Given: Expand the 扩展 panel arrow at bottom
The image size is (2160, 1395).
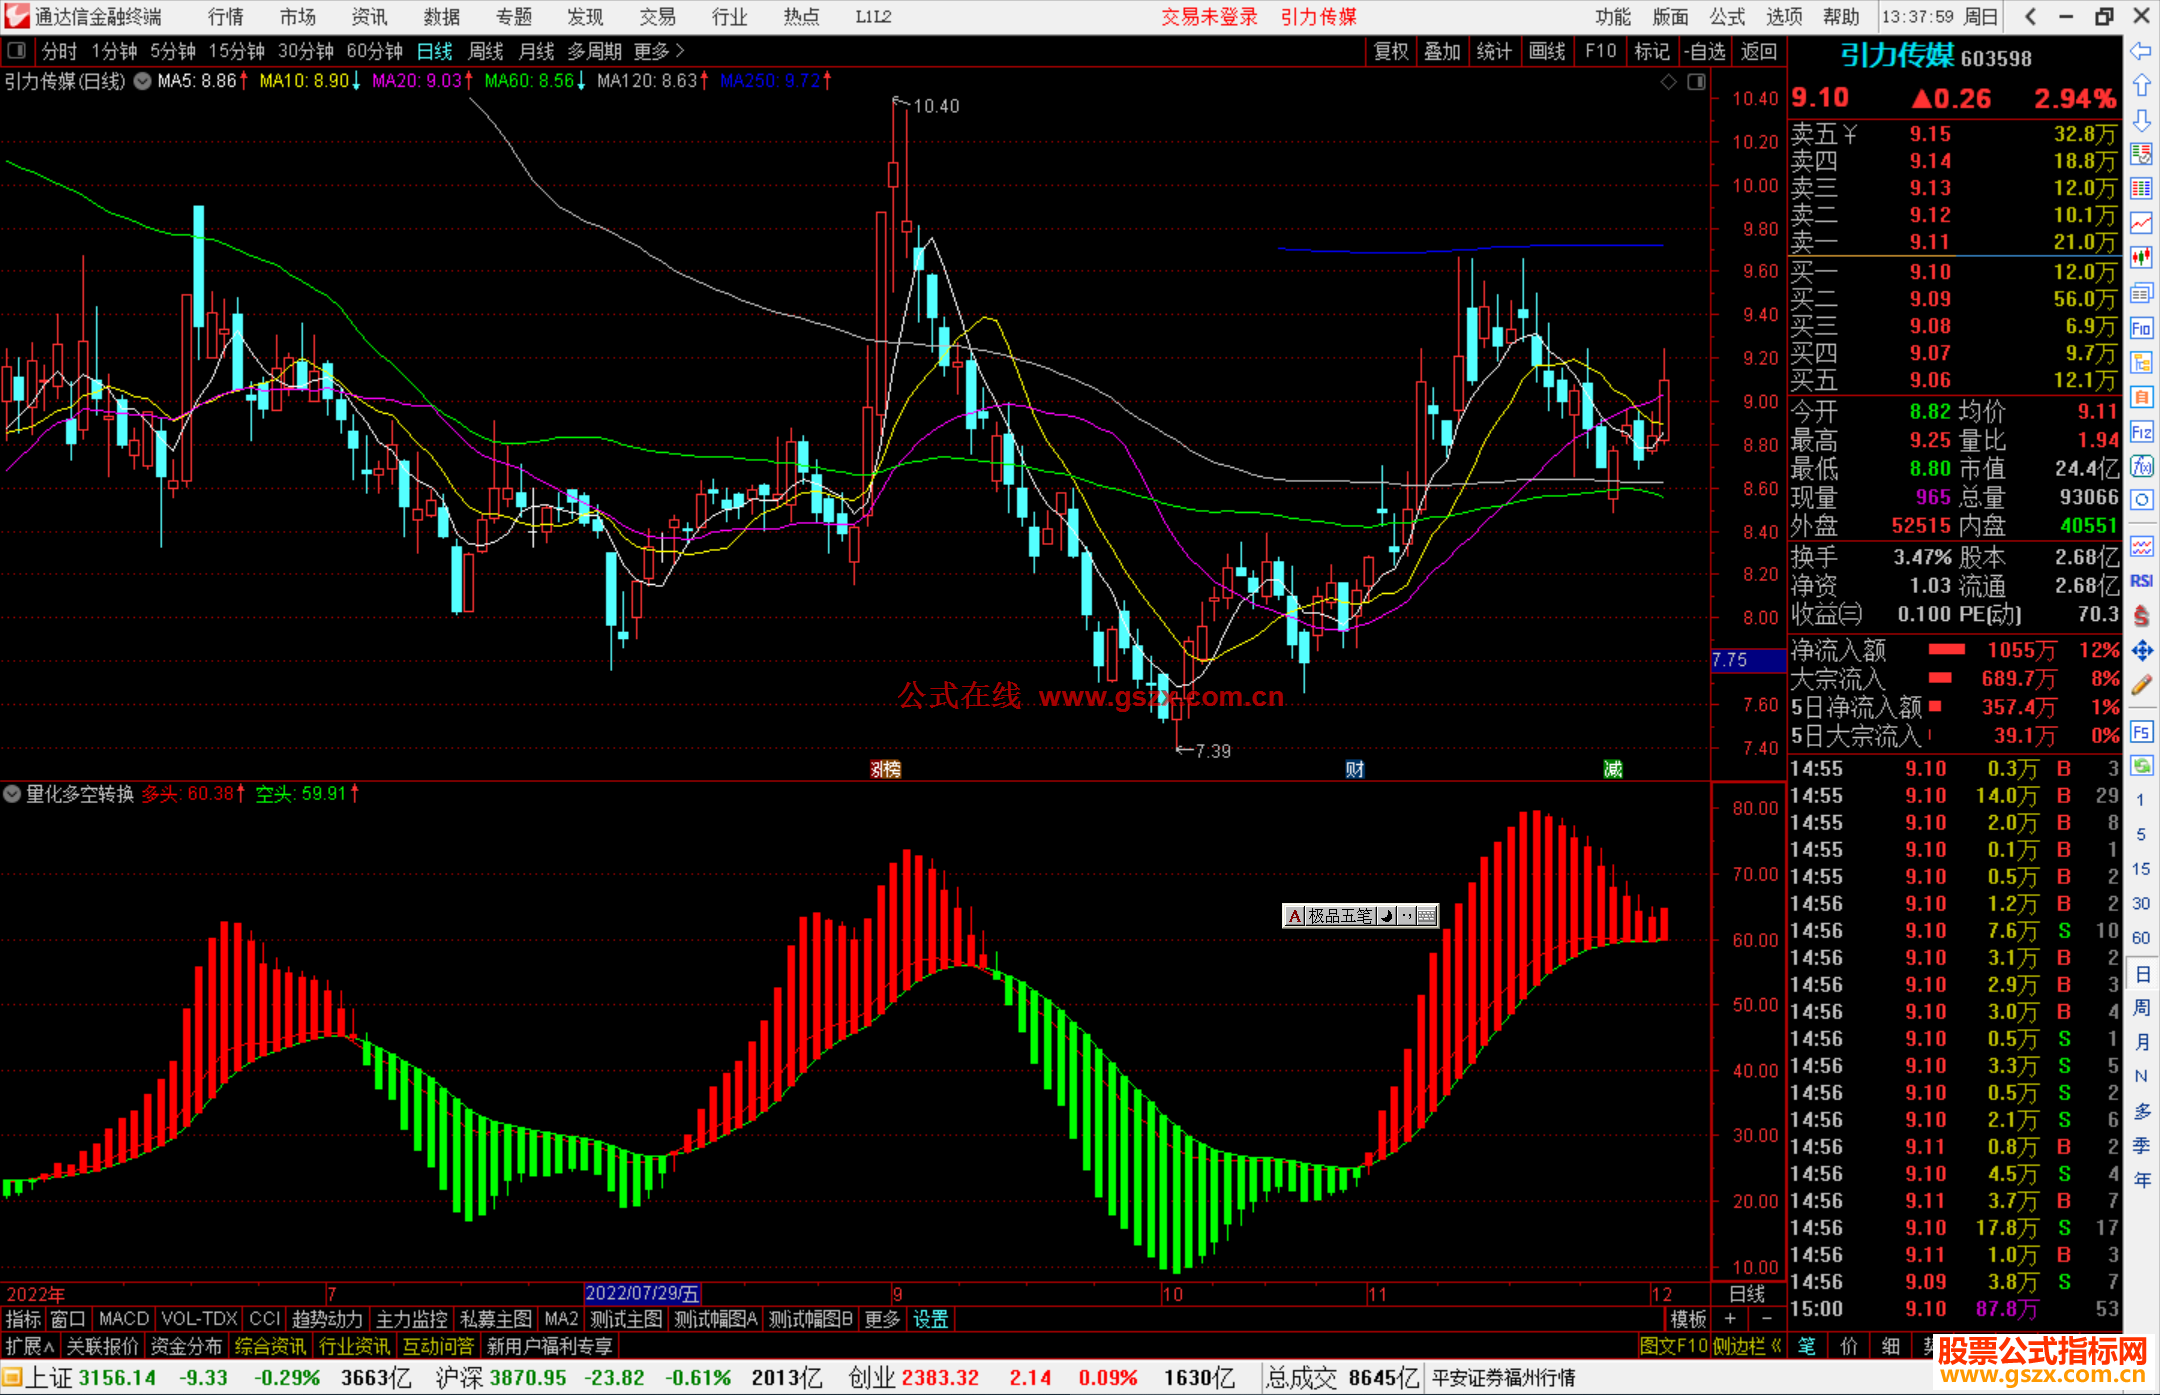Looking at the screenshot, I should pyautogui.click(x=29, y=1346).
